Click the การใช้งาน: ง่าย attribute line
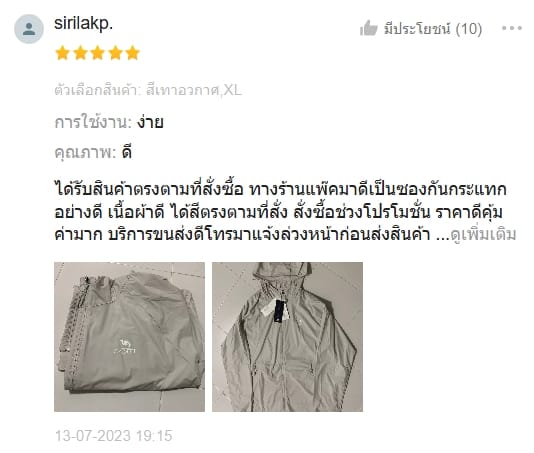This screenshot has height=453, width=534. pos(109,122)
